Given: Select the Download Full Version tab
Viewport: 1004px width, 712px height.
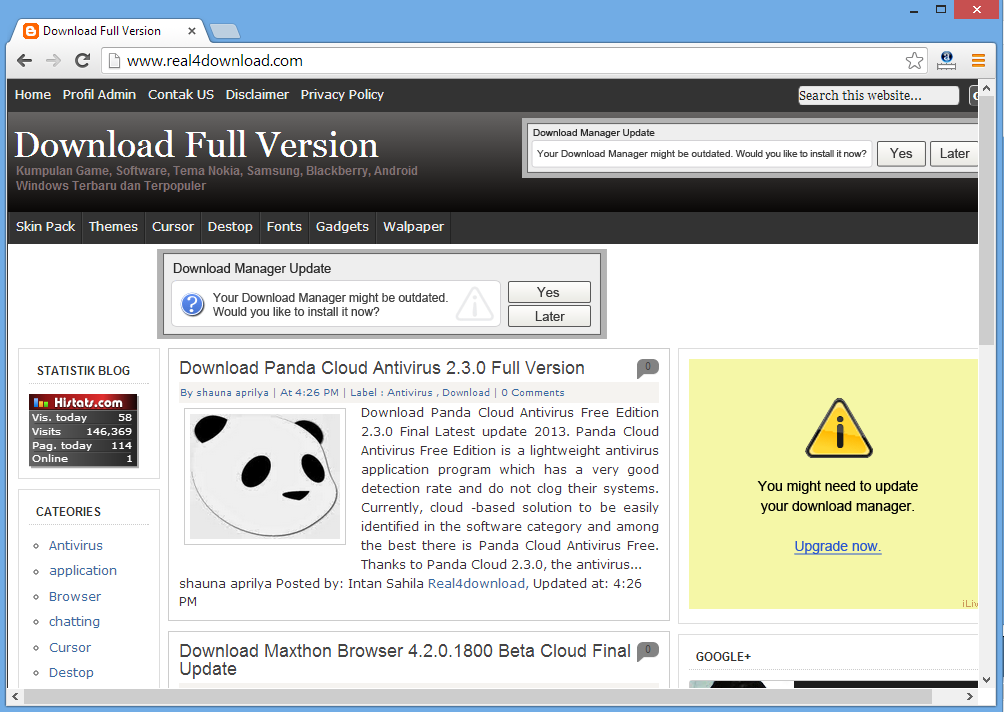Looking at the screenshot, I should 109,31.
